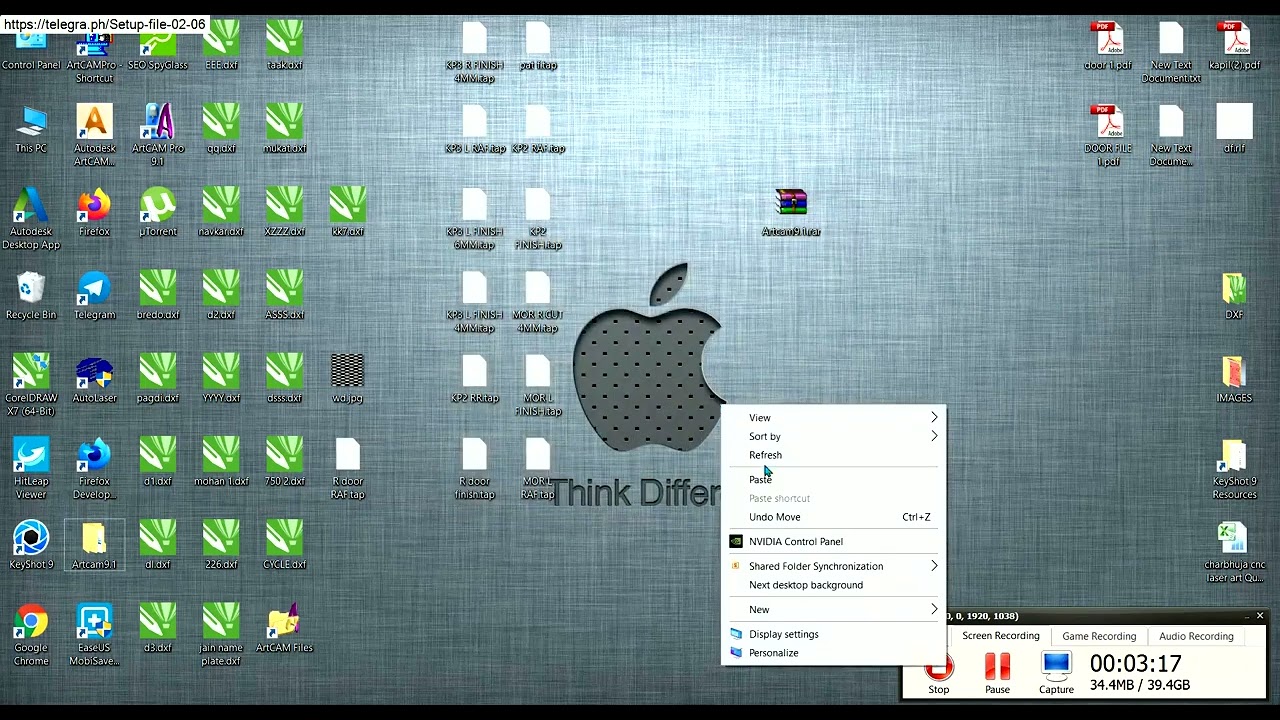The width and height of the screenshot is (1280, 720).
Task: Click the µTorrent desktop icon
Action: pyautogui.click(x=158, y=213)
